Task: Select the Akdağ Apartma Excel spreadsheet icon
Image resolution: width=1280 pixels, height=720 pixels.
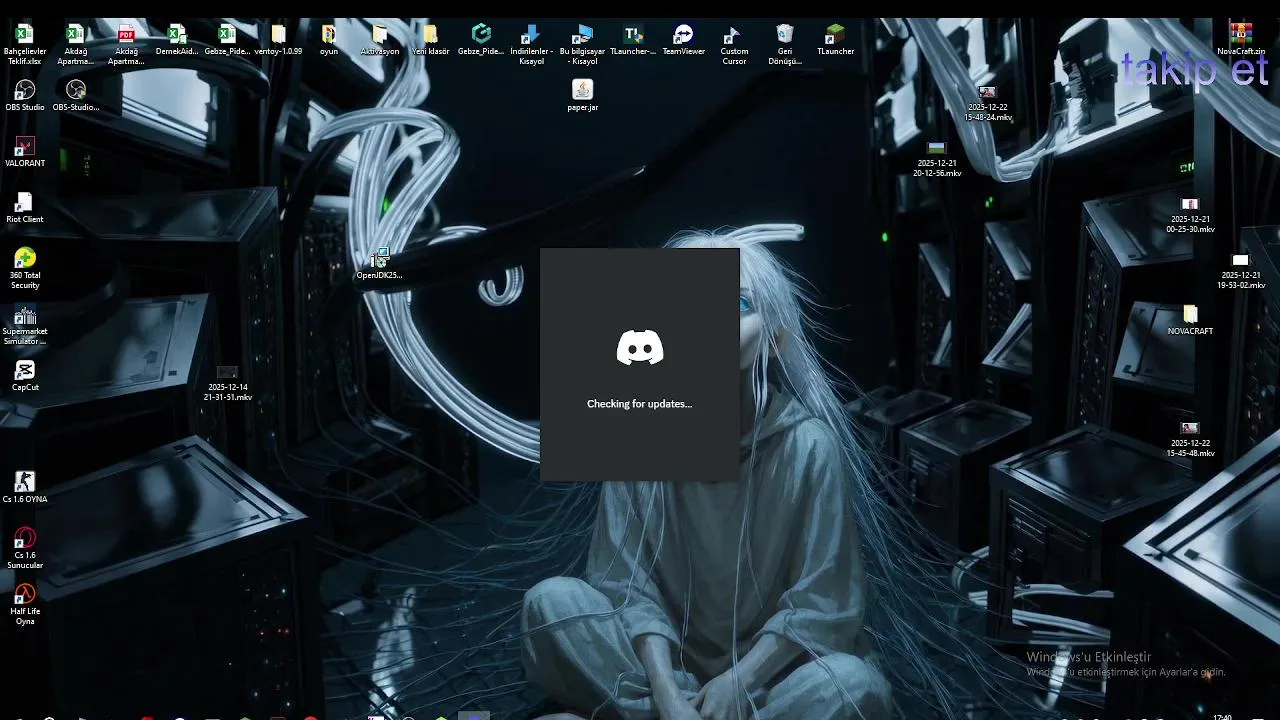Action: (x=76, y=35)
